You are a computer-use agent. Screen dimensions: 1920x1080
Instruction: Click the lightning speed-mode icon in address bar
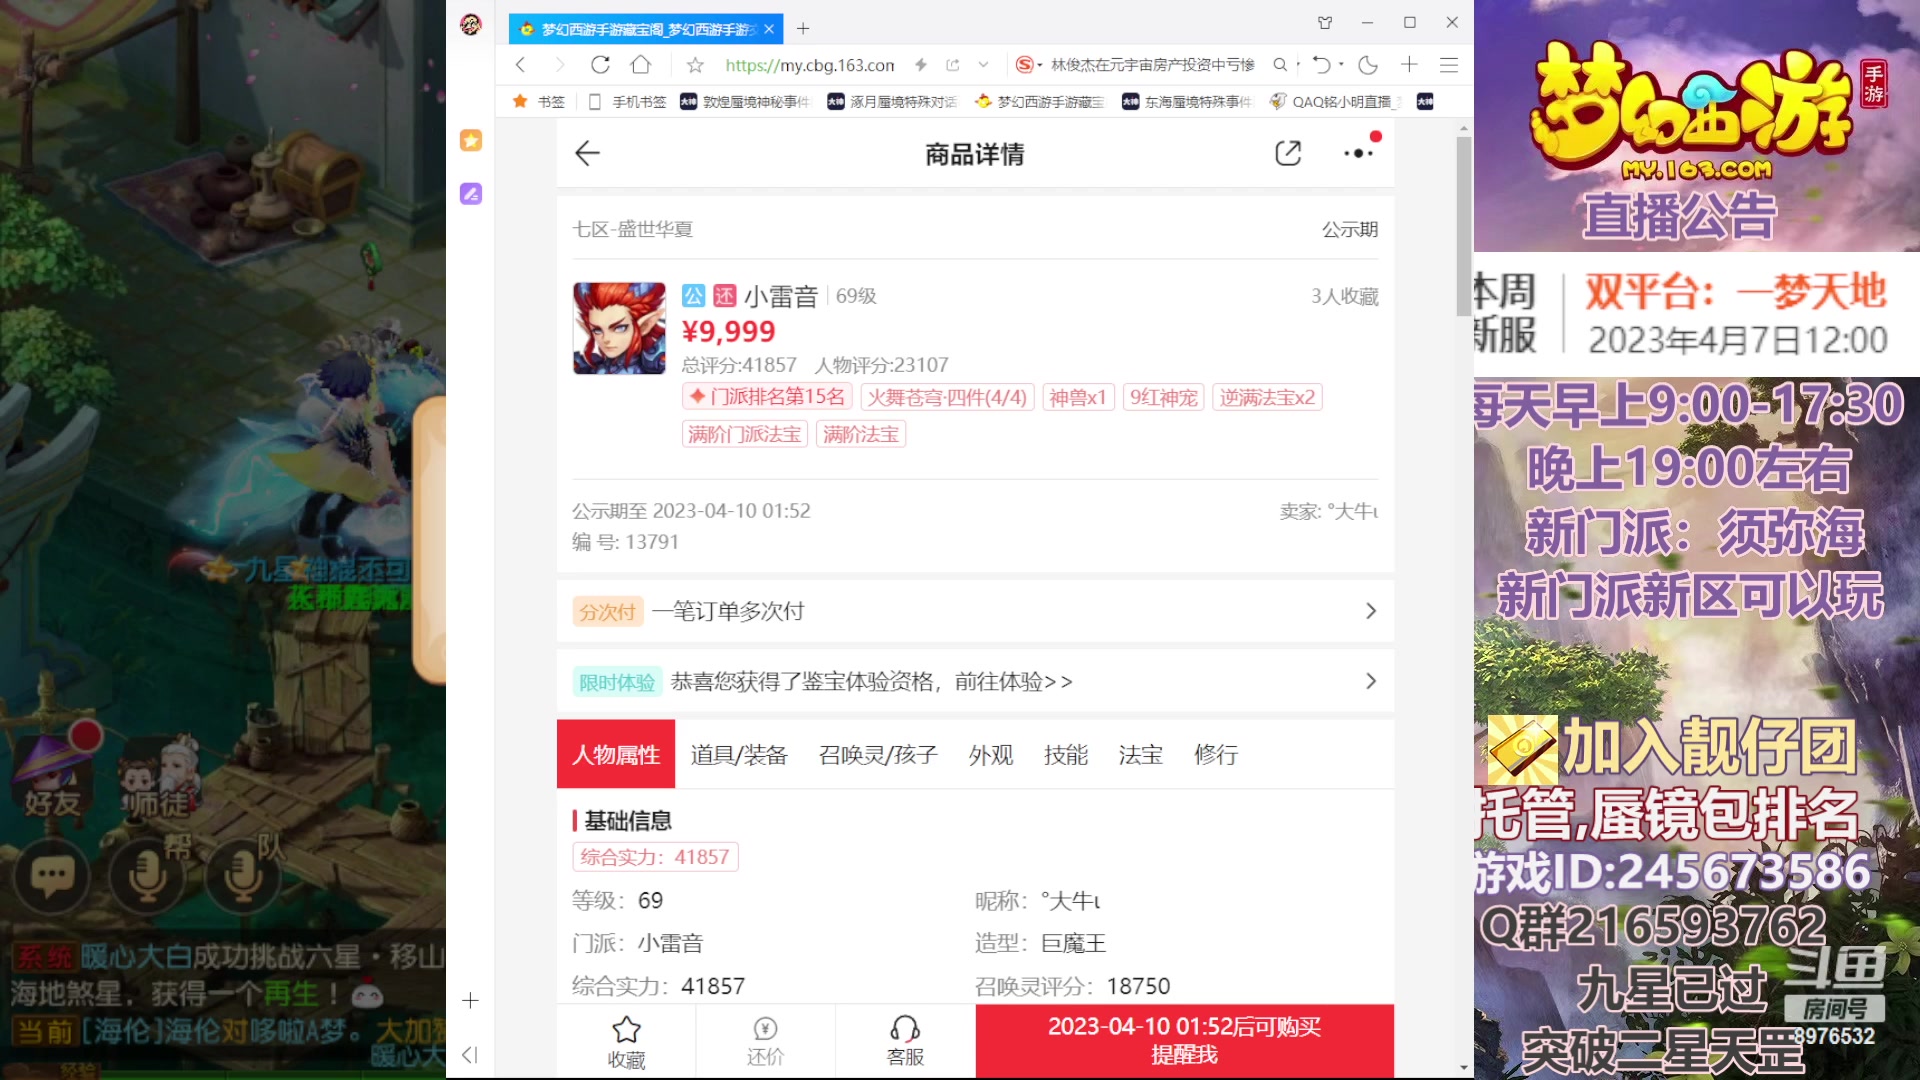(921, 65)
